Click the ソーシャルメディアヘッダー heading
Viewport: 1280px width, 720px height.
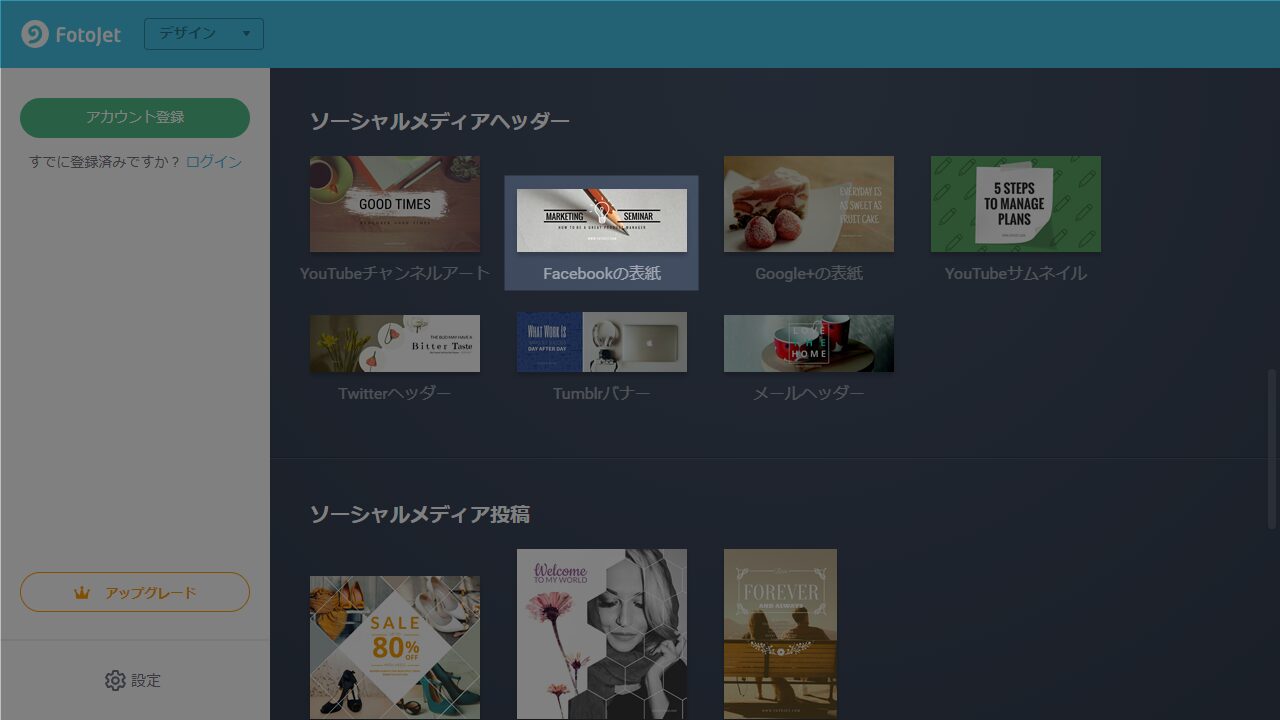tap(440, 121)
